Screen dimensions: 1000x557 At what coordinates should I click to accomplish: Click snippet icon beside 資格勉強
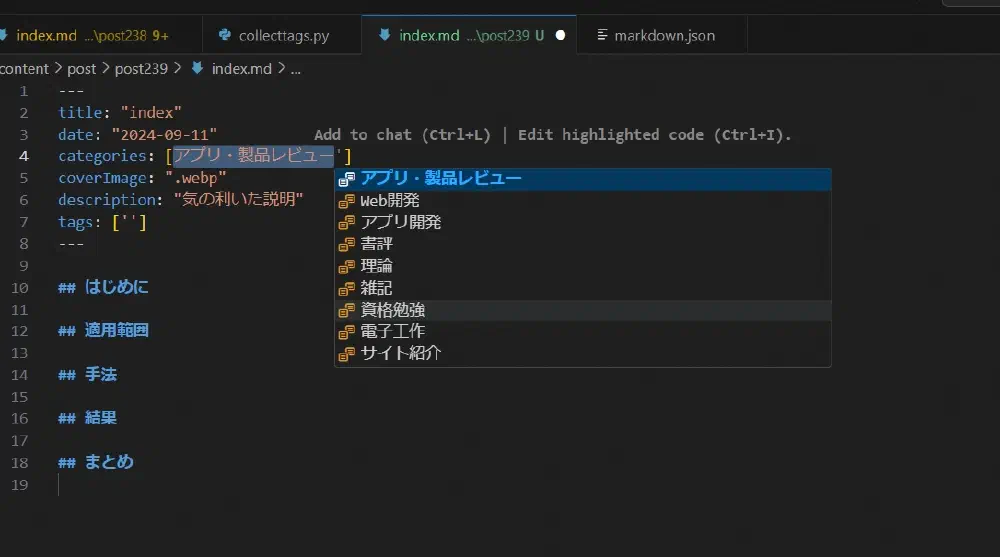346,310
